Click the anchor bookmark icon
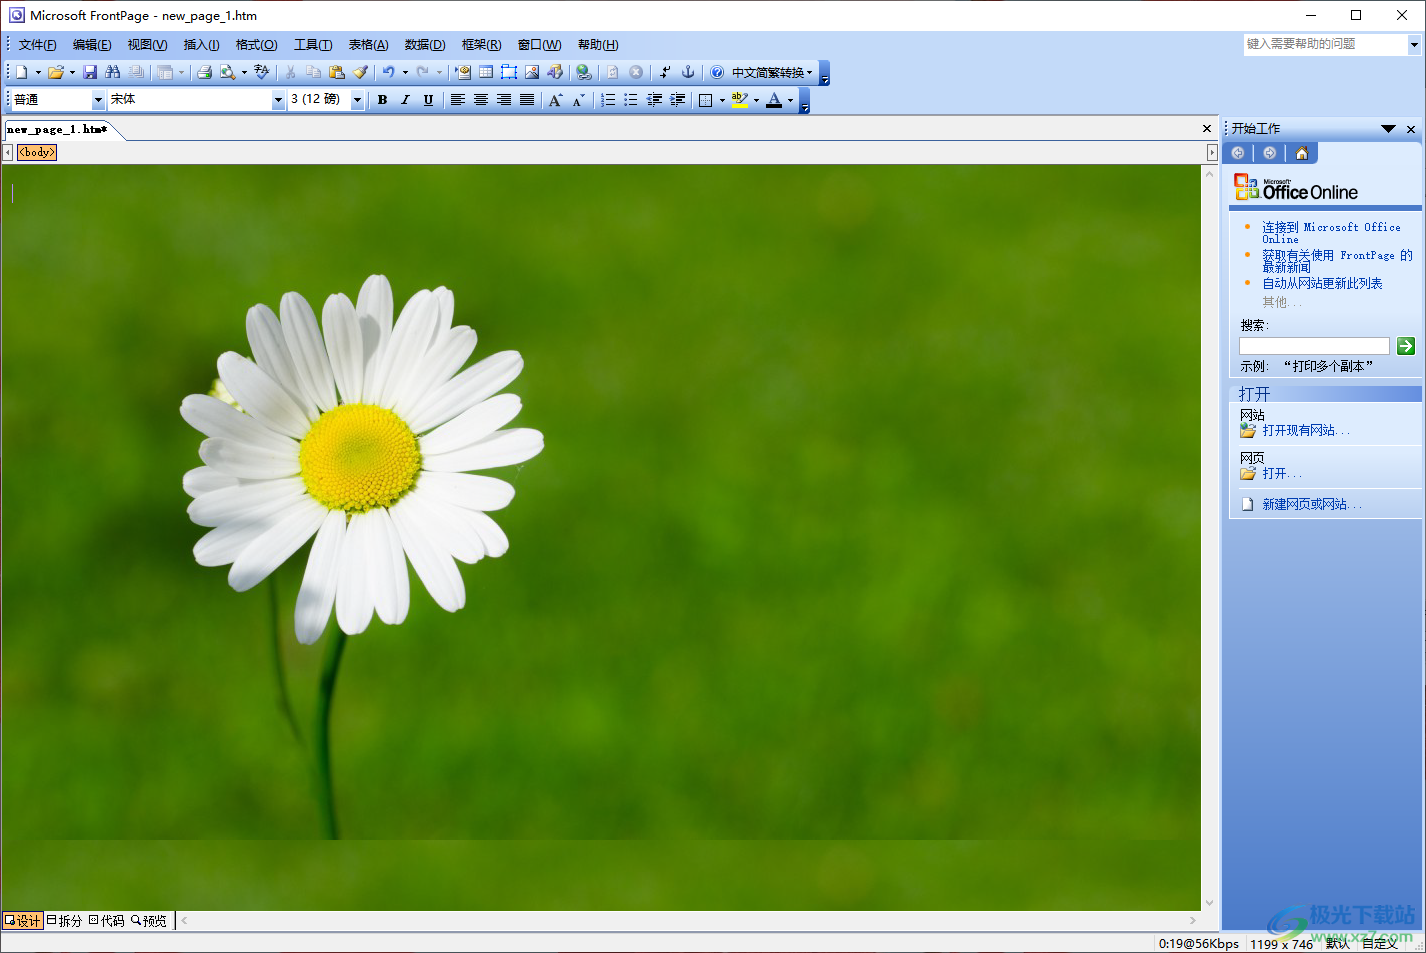Image resolution: width=1426 pixels, height=953 pixels. click(x=688, y=72)
